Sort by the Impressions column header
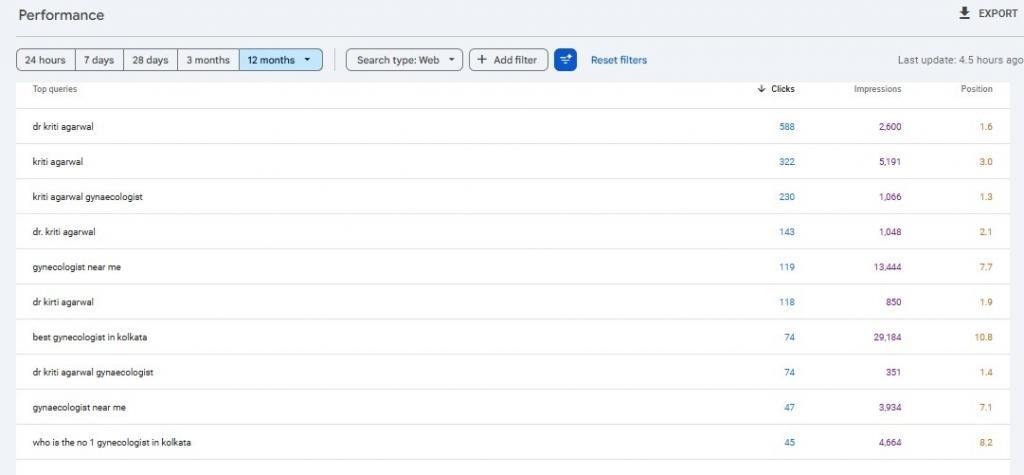 [x=878, y=89]
